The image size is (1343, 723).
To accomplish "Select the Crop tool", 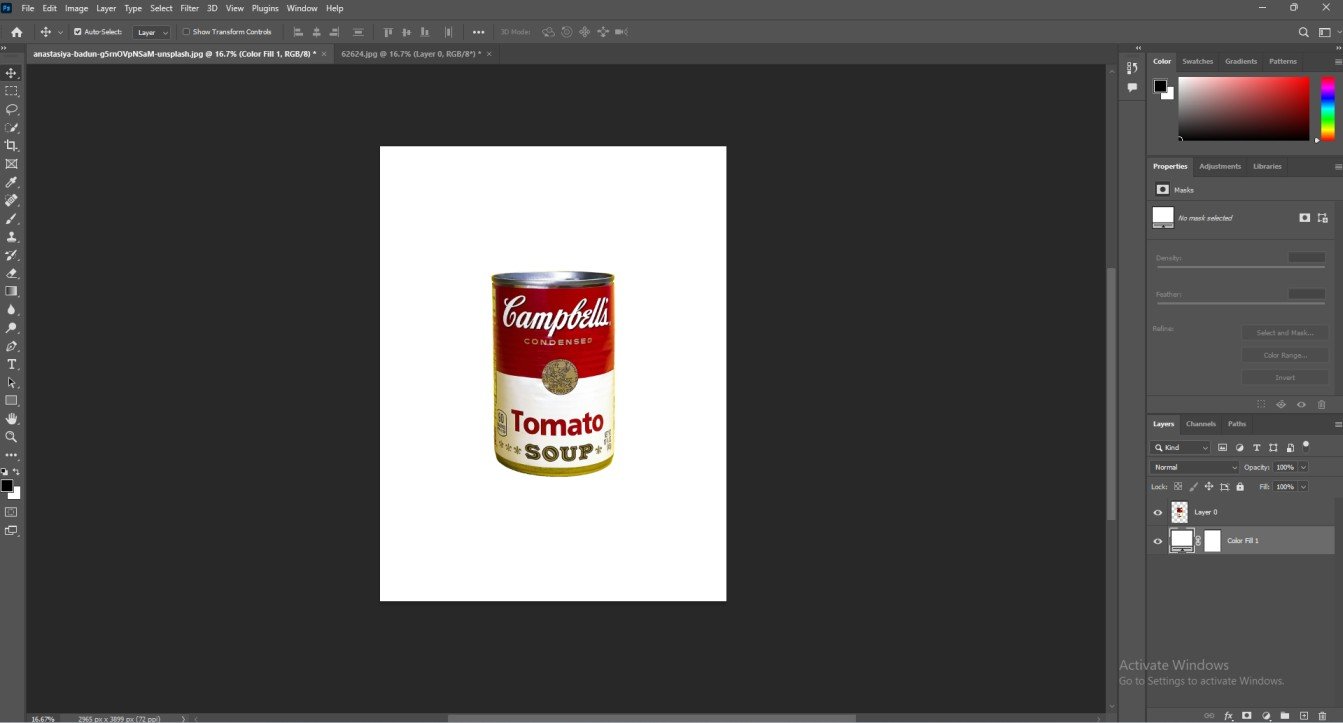I will (12, 146).
